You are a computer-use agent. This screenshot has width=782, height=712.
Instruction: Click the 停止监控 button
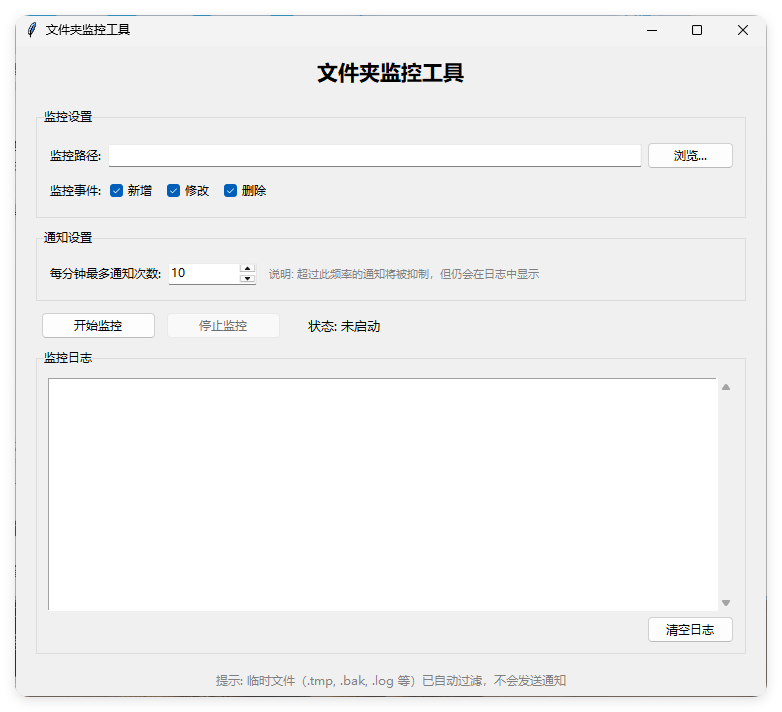pos(223,326)
